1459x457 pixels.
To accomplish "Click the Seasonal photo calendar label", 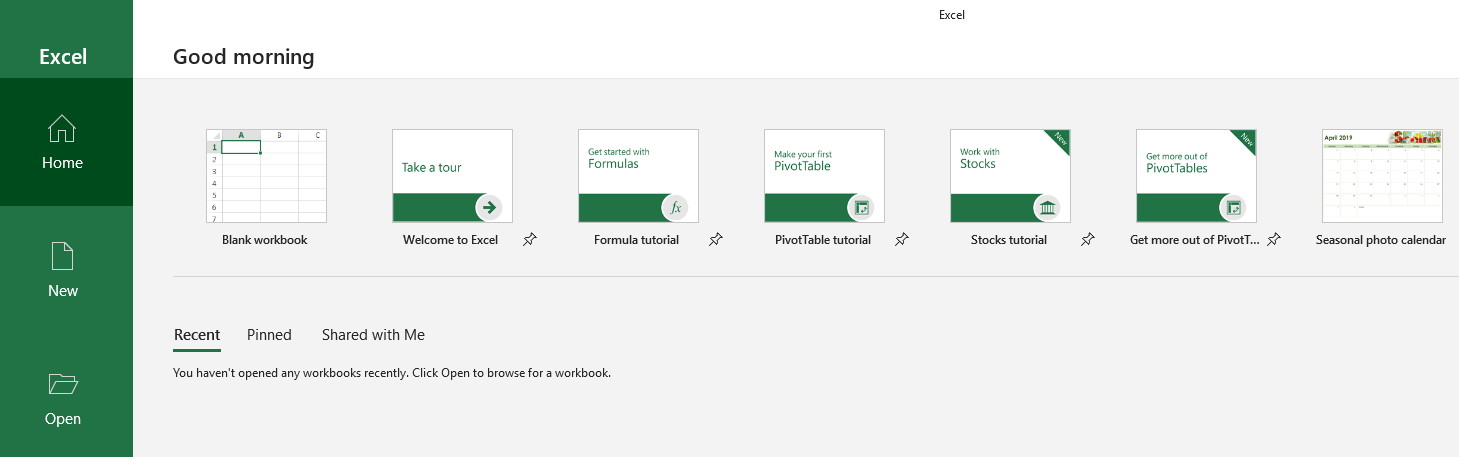I will [1381, 240].
